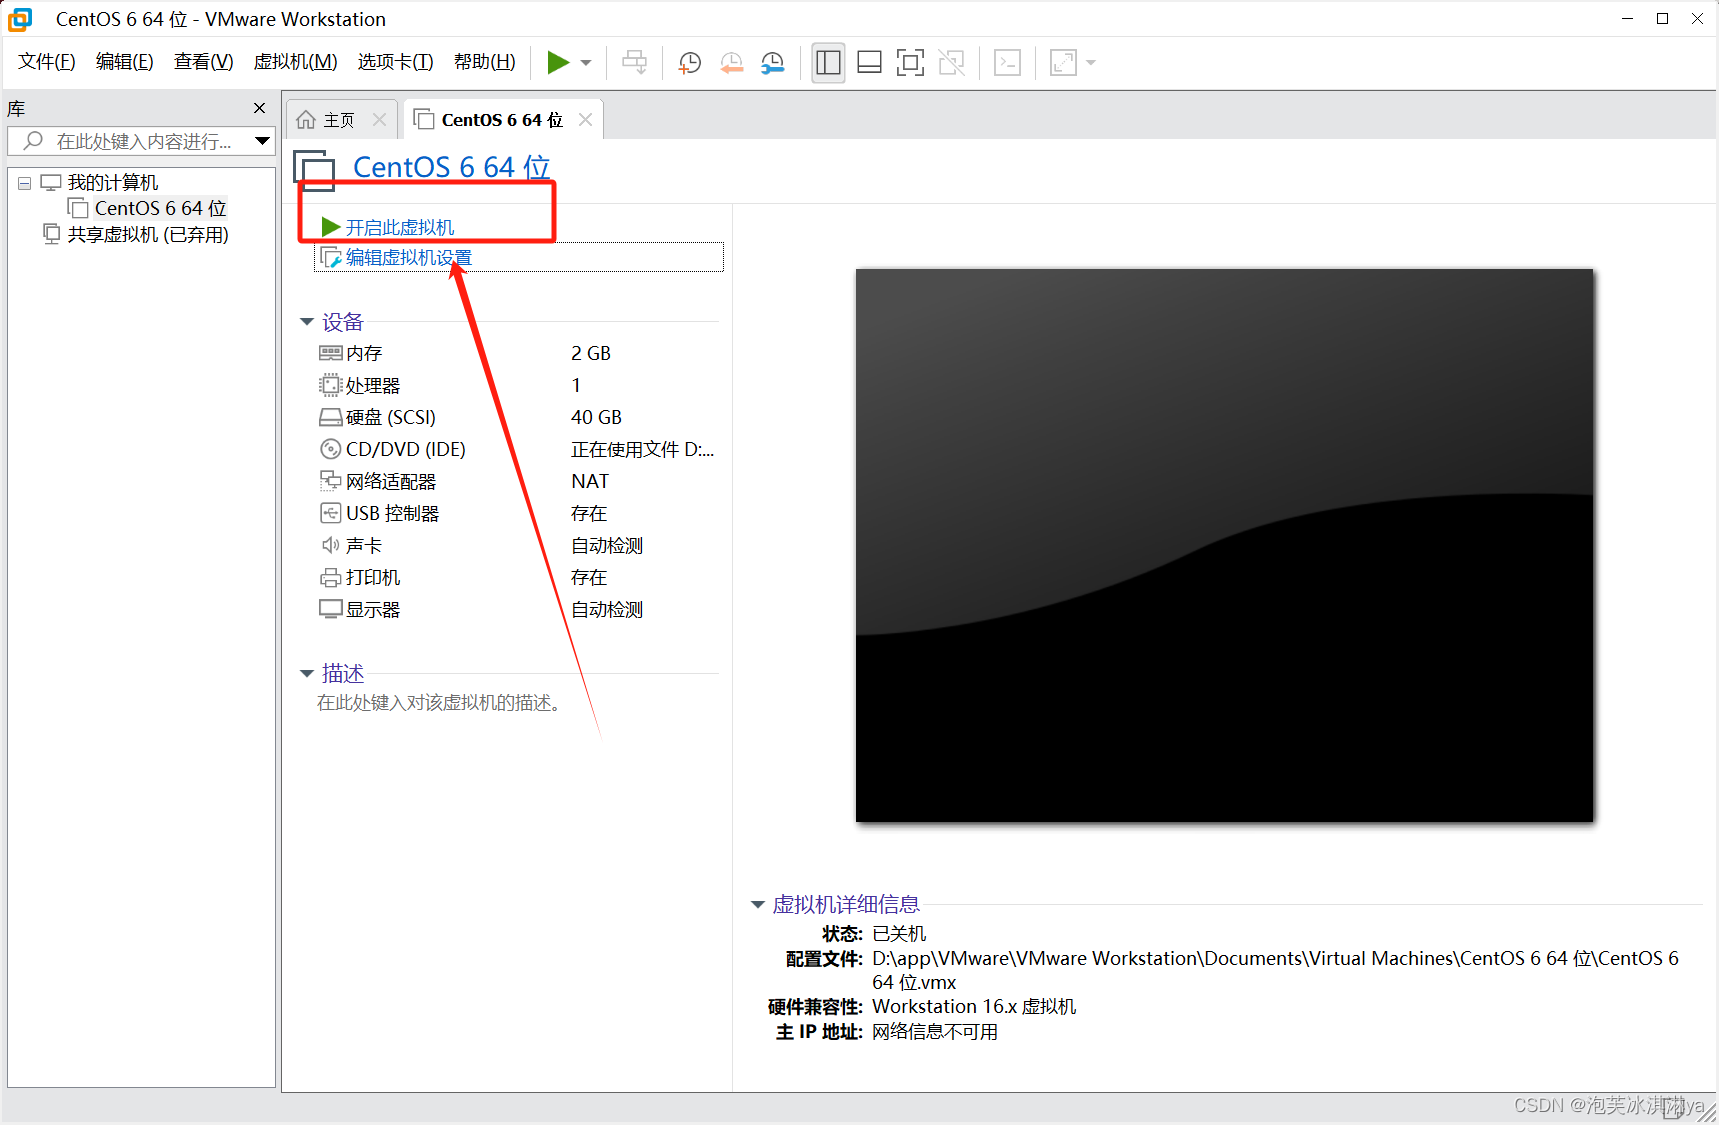Click the description input field 在此处键入对该虚拟机的描述
1719x1125 pixels.
click(438, 703)
